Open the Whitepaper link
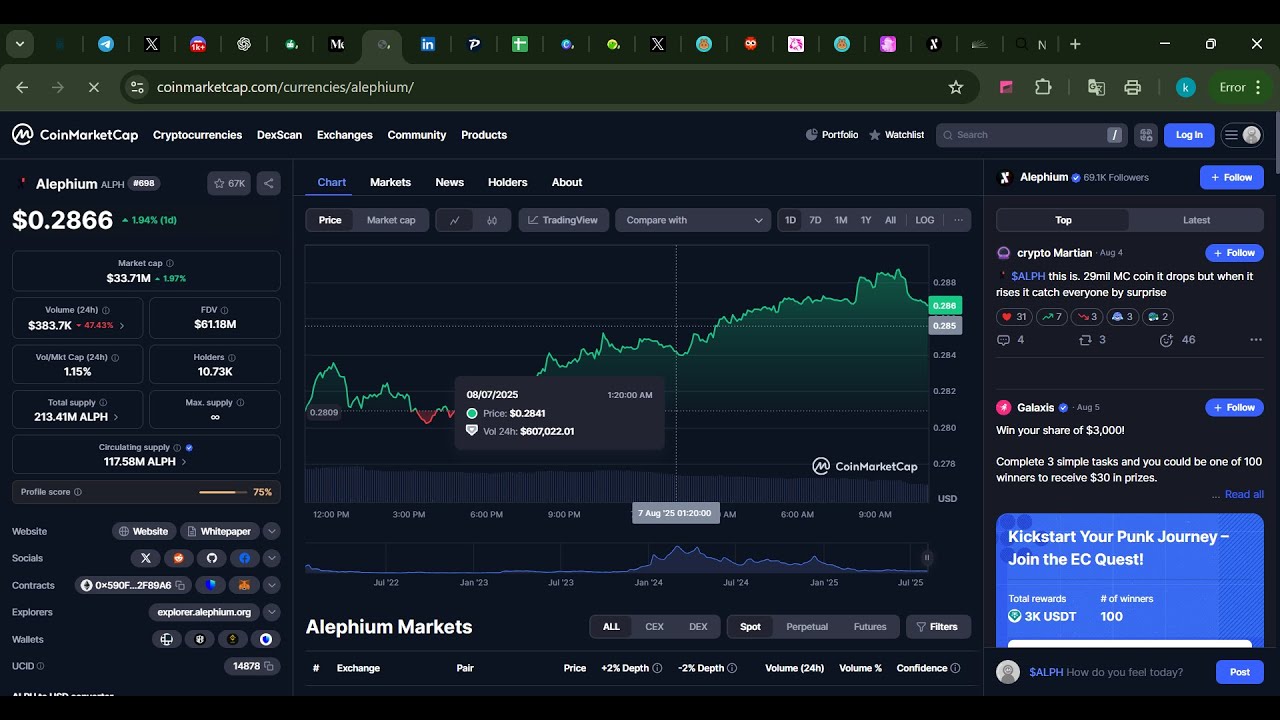The height and width of the screenshot is (720, 1280). 218,531
